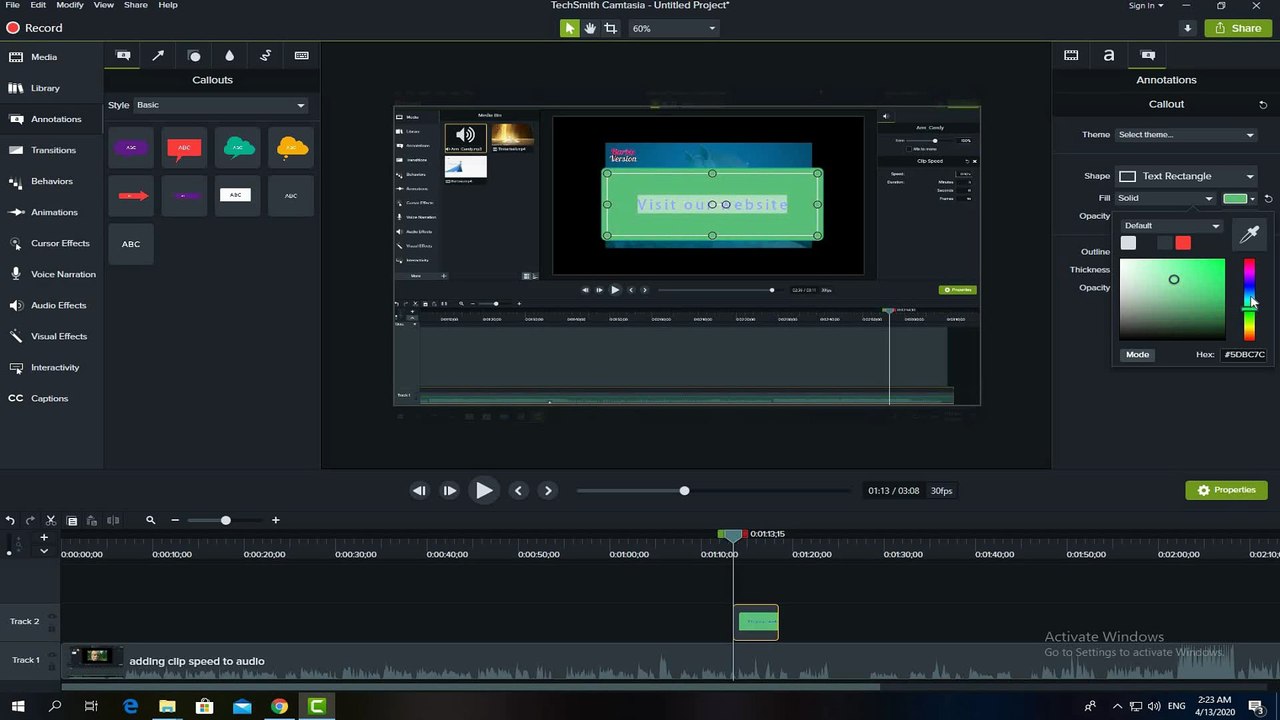The image size is (1280, 720).
Task: Pick the white rectangle ABC callout
Action: 237,196
